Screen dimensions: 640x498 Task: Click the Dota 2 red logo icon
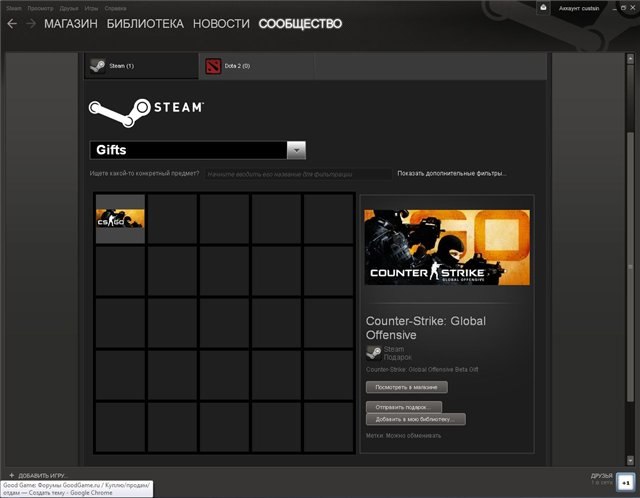coord(213,66)
